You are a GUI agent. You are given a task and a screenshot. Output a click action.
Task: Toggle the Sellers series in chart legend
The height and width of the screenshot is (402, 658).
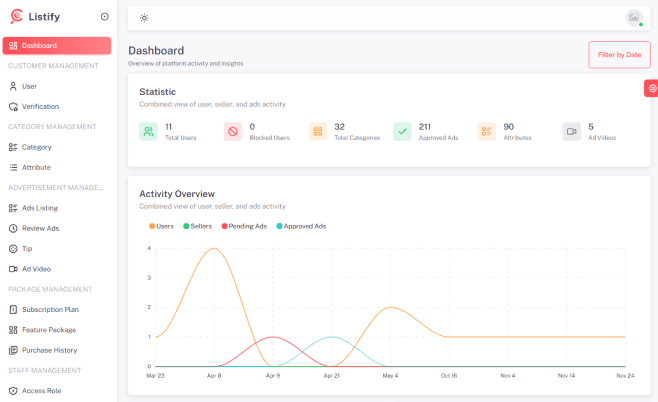point(197,226)
